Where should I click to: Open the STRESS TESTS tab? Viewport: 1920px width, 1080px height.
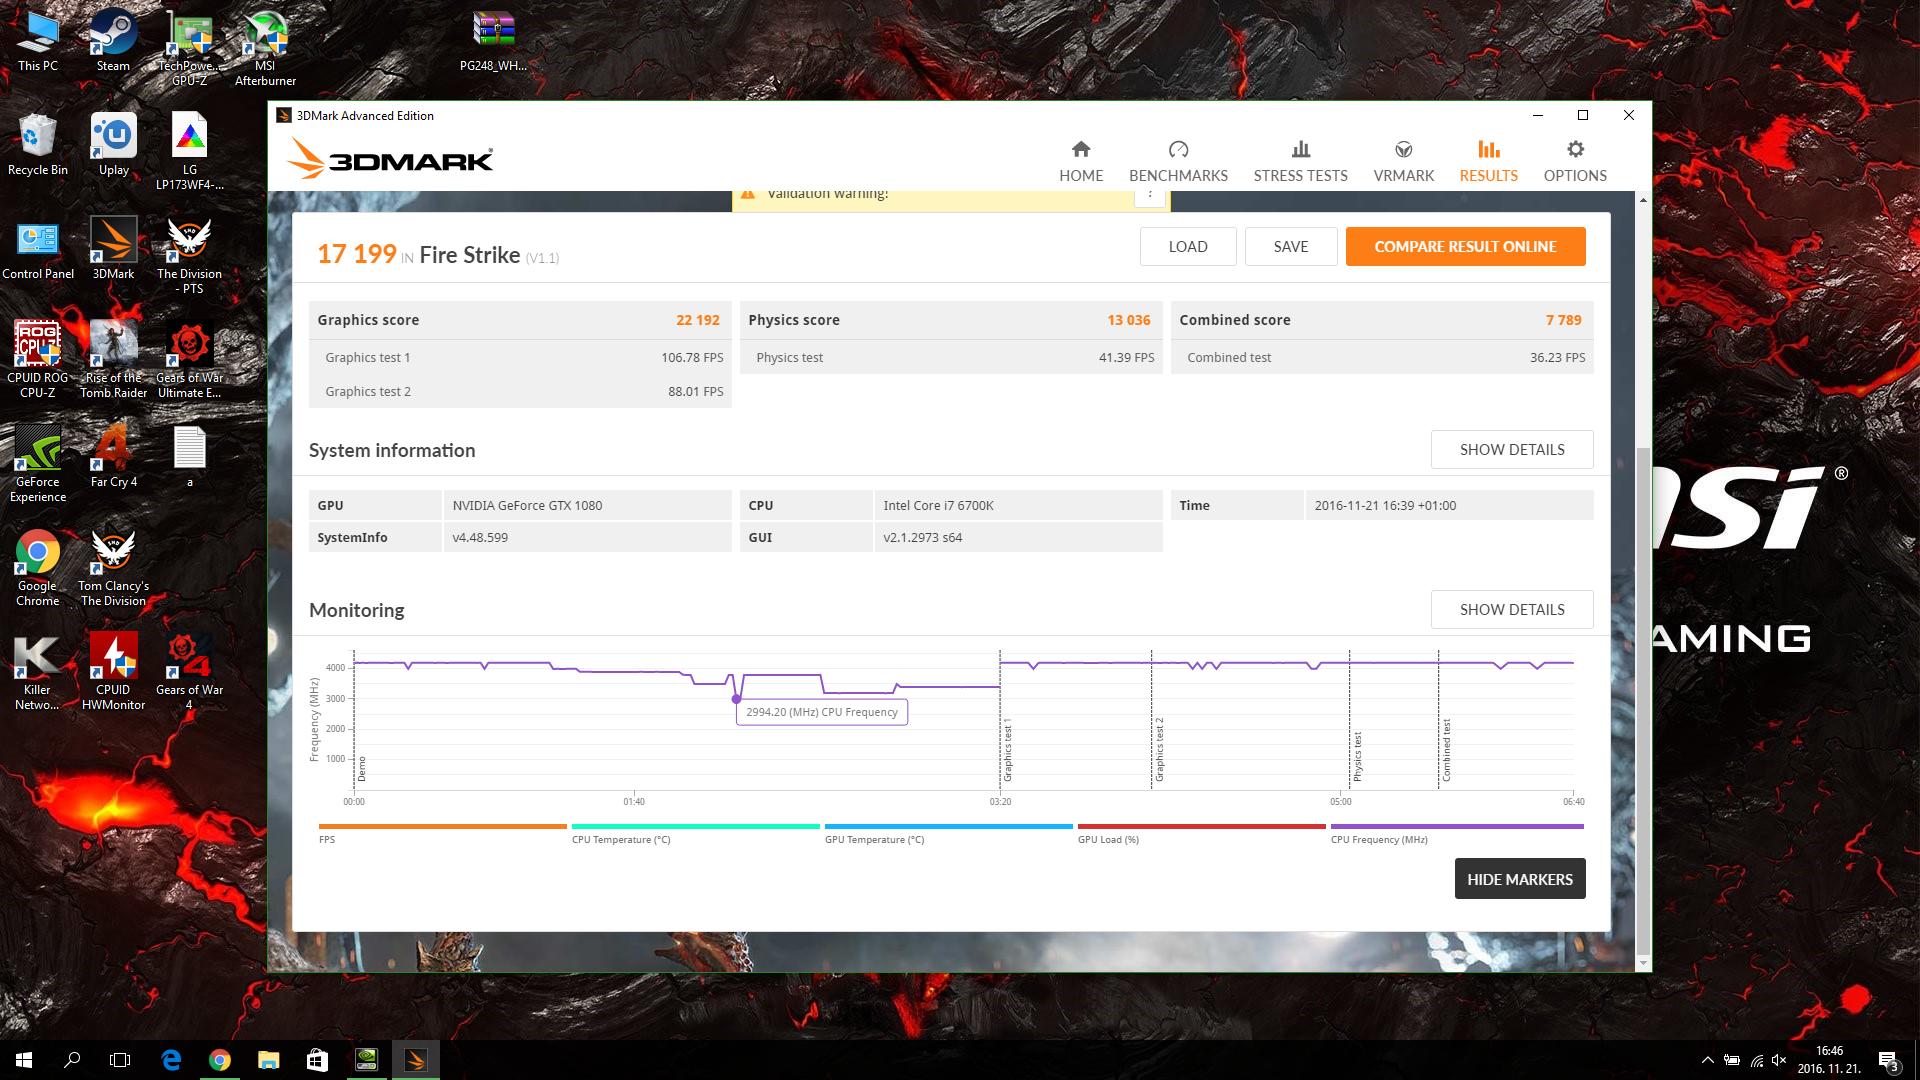click(x=1300, y=161)
